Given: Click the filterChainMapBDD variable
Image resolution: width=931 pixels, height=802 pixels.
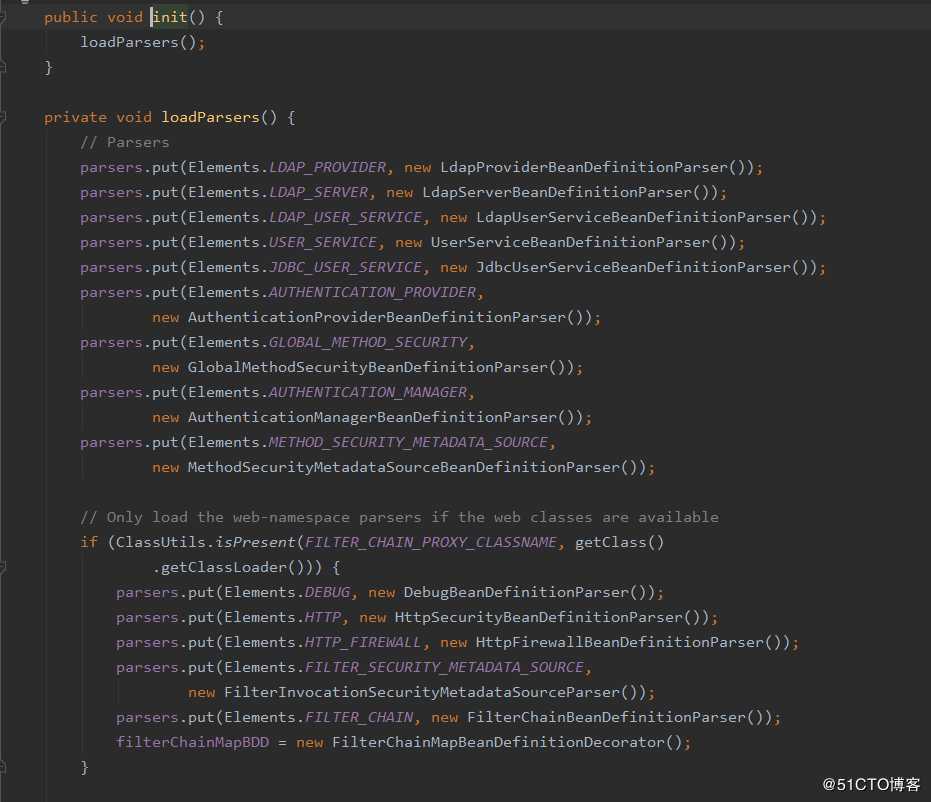Looking at the screenshot, I should [x=192, y=742].
